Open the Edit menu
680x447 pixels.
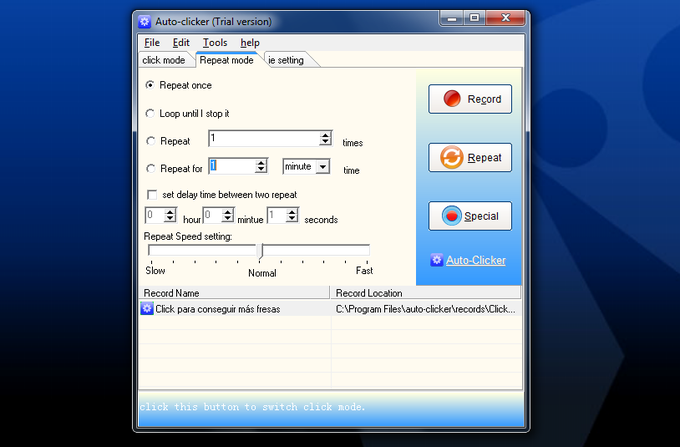pyautogui.click(x=181, y=42)
